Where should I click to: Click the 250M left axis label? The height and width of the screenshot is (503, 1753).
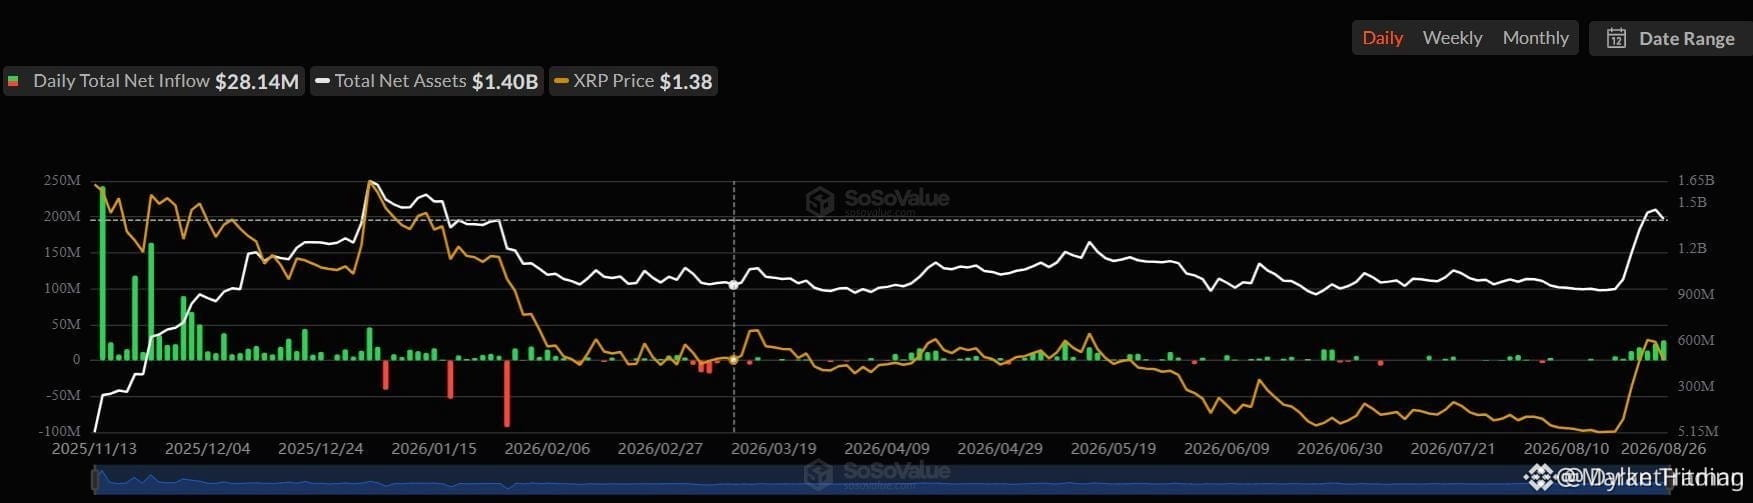click(62, 180)
